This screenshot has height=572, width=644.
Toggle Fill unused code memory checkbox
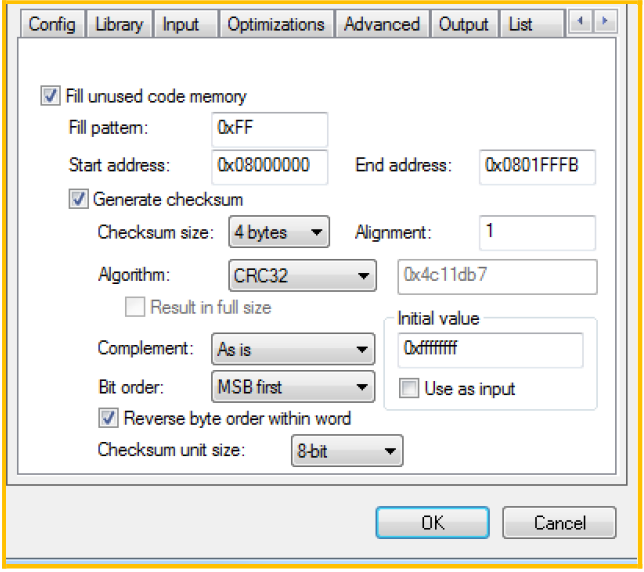coord(50,97)
